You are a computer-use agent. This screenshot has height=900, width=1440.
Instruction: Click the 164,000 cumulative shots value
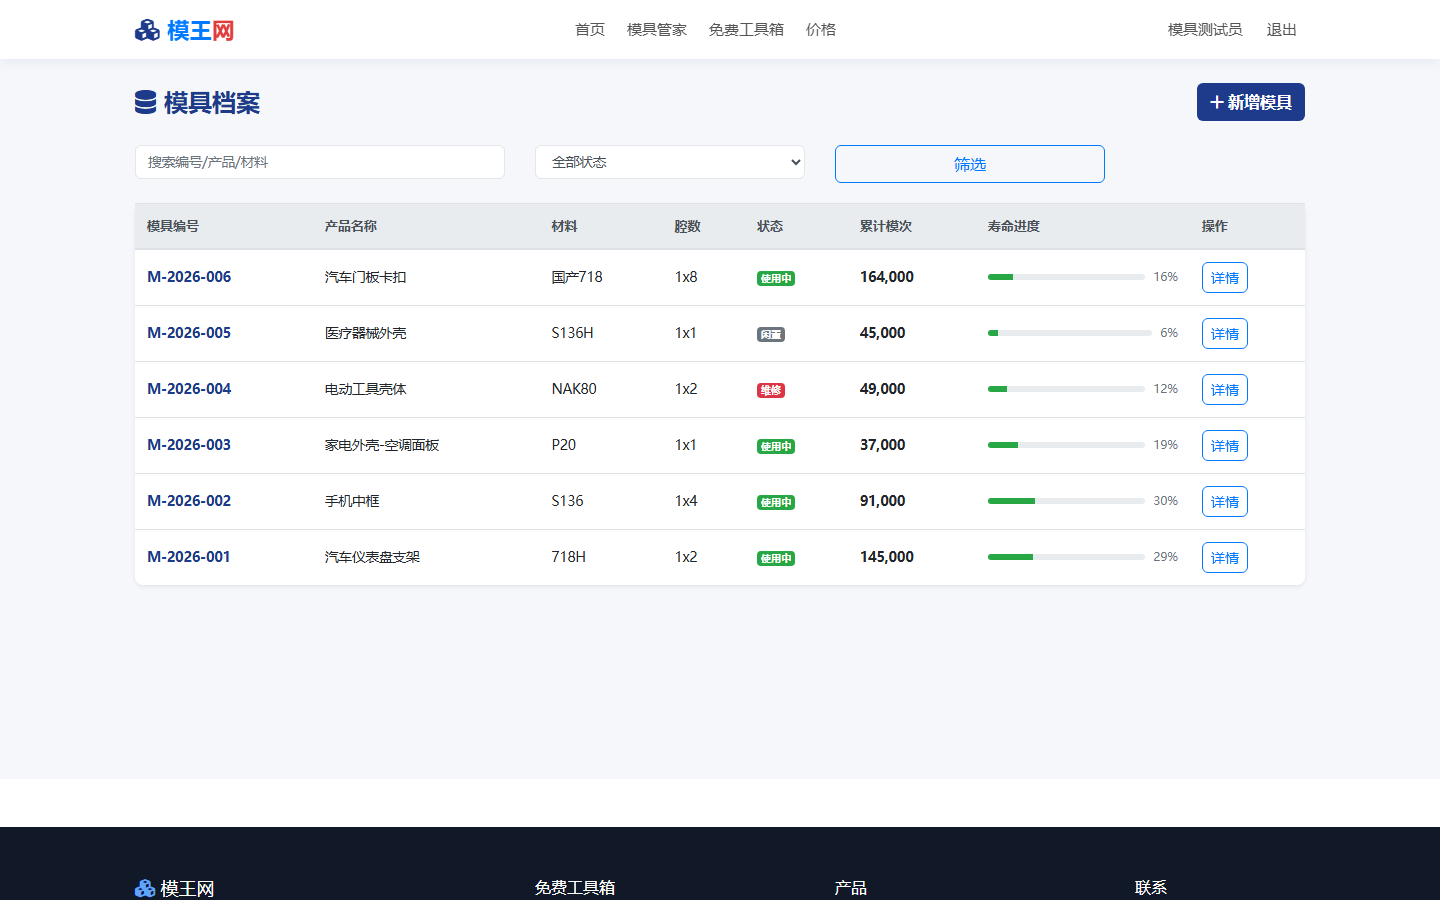[x=887, y=277]
